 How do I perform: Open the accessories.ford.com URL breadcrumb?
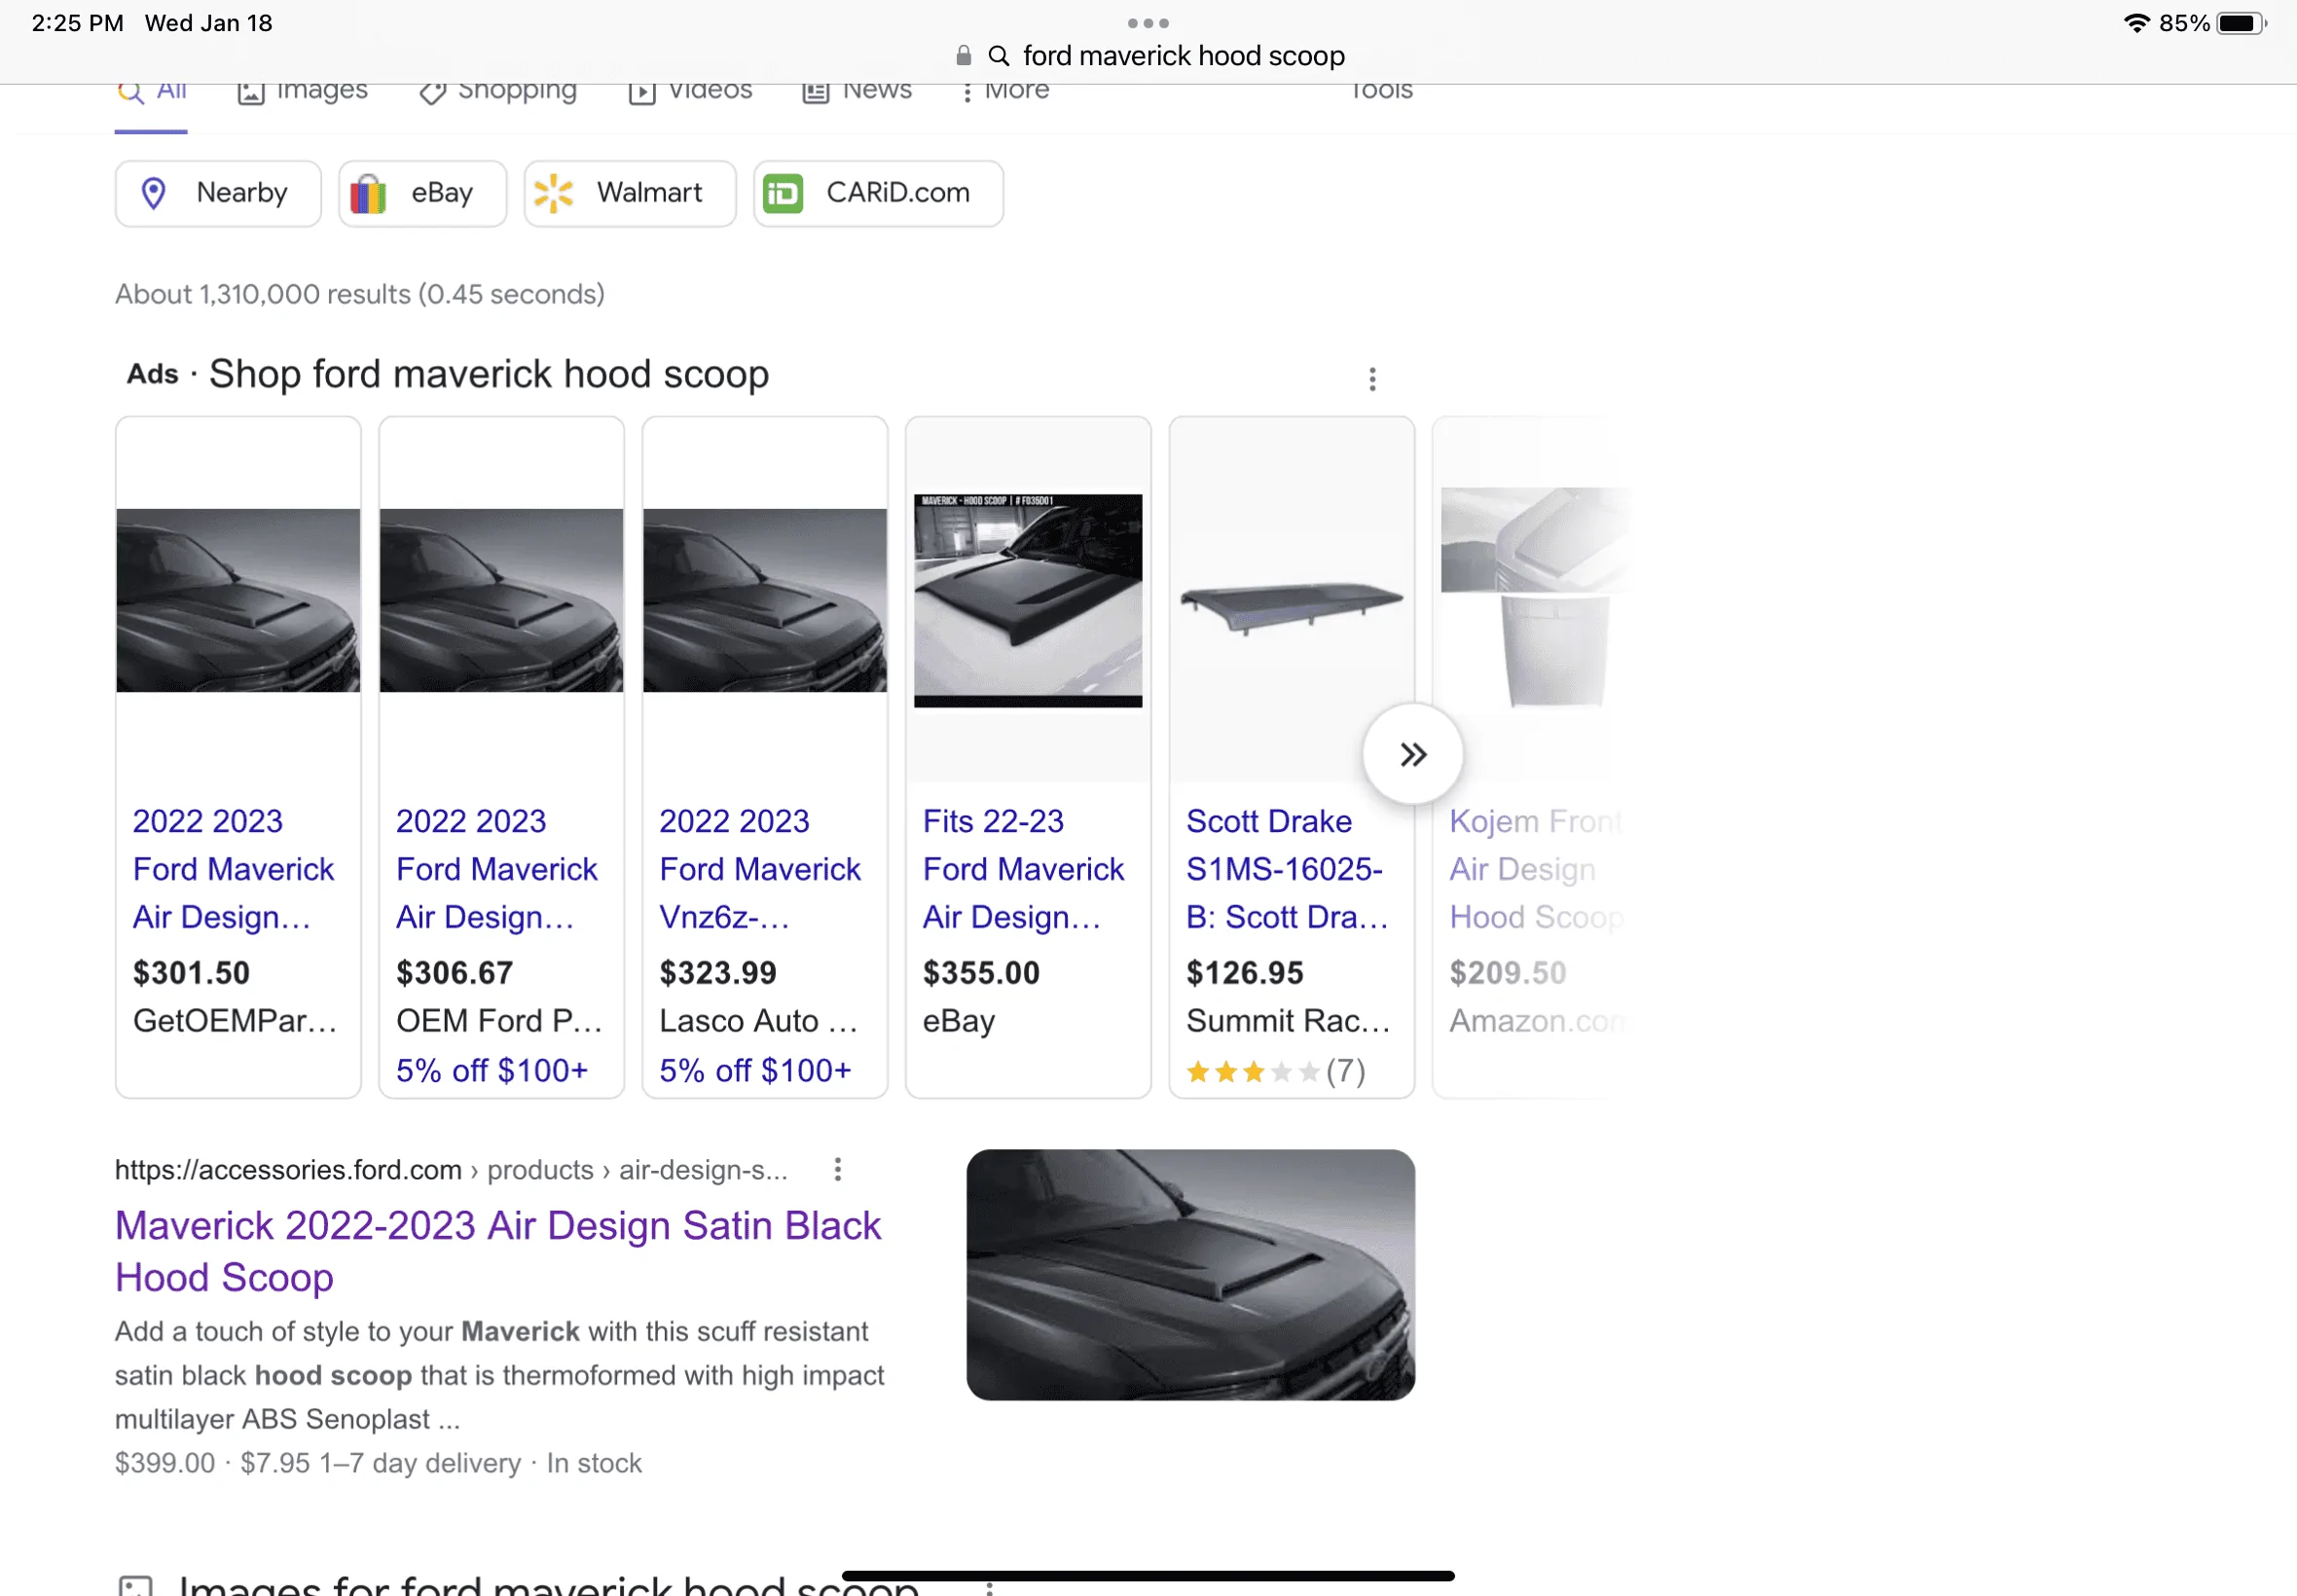pyautogui.click(x=451, y=1170)
